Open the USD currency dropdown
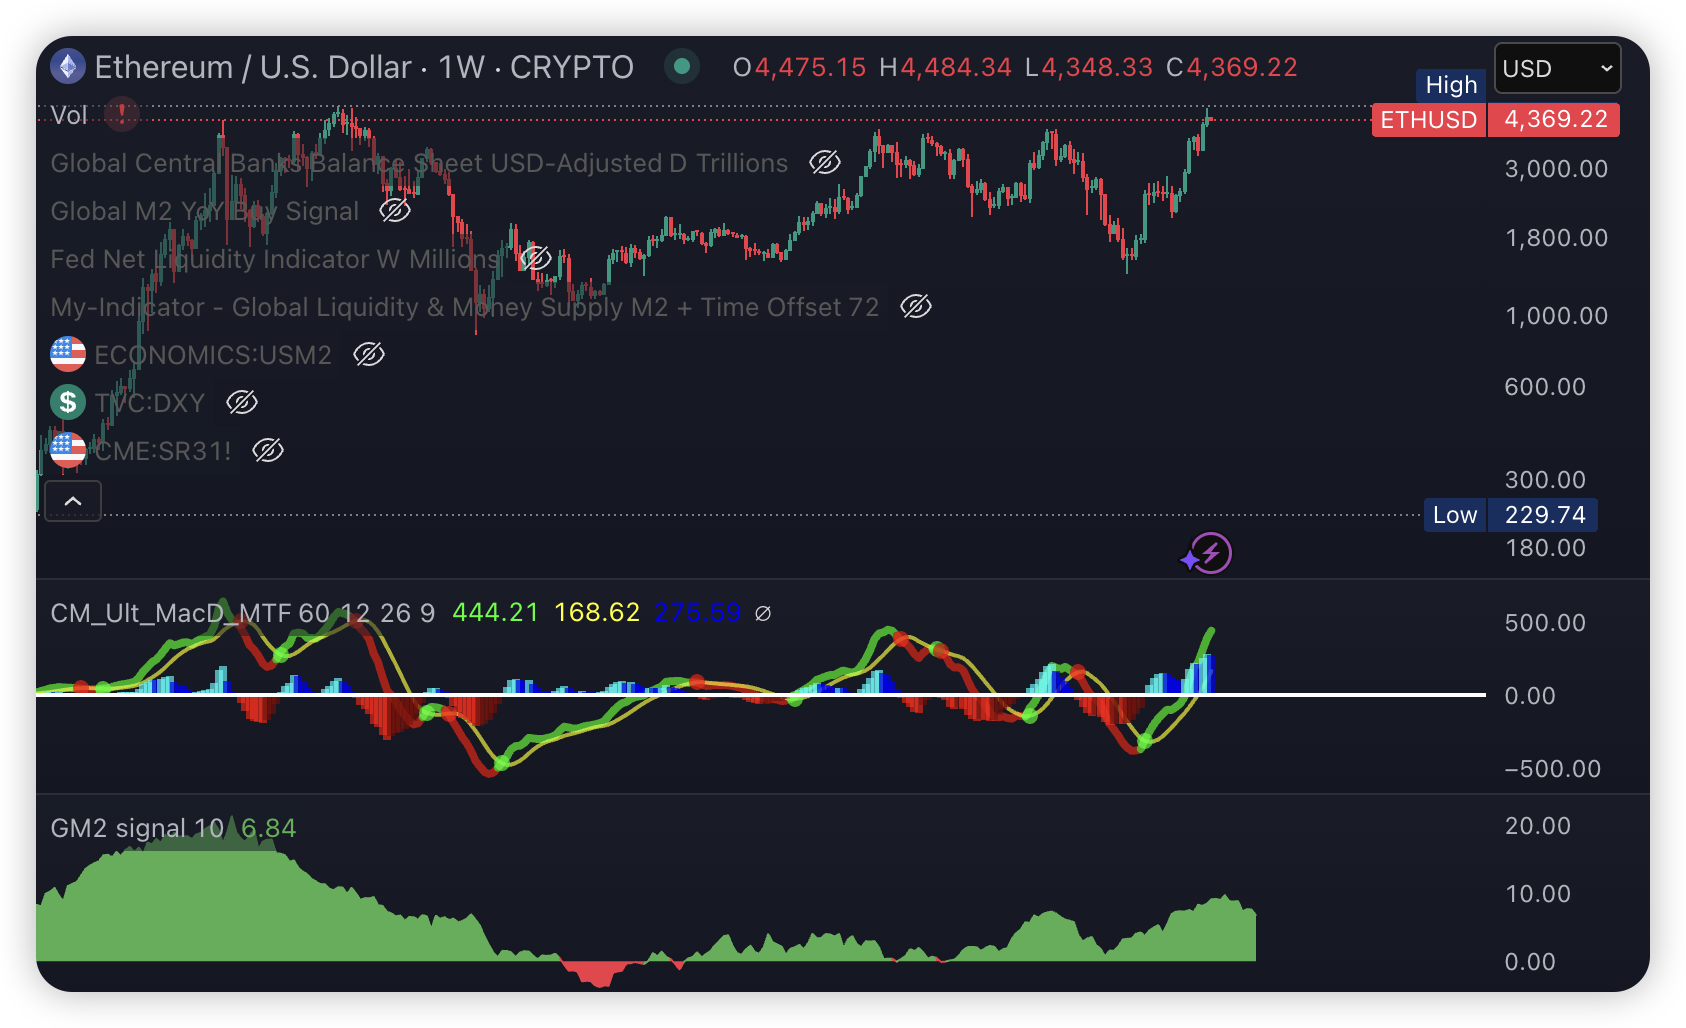 click(x=1557, y=69)
